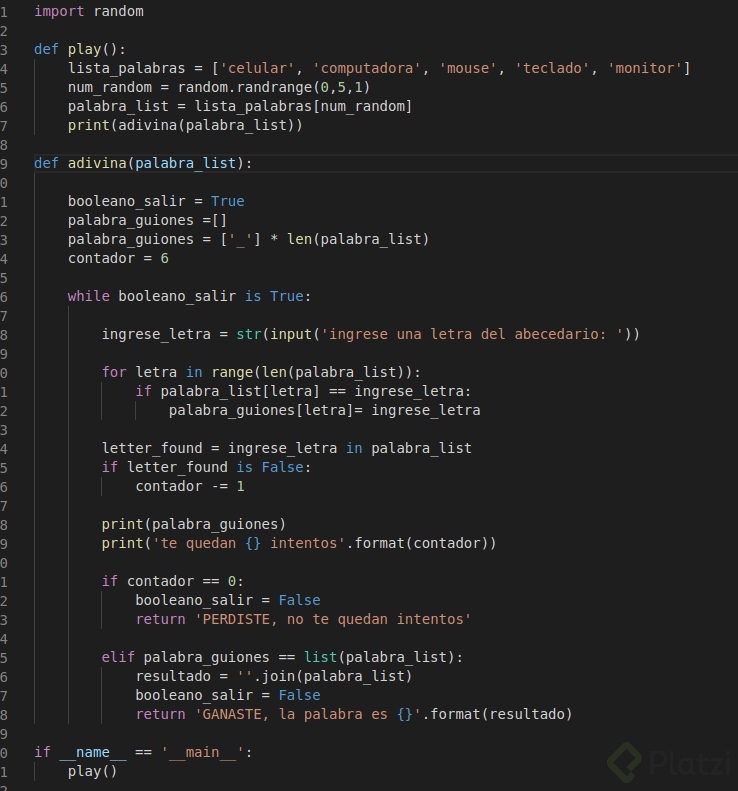Image resolution: width=738 pixels, height=791 pixels.
Task: Click the 'monitor' string literal
Action: click(x=648, y=68)
